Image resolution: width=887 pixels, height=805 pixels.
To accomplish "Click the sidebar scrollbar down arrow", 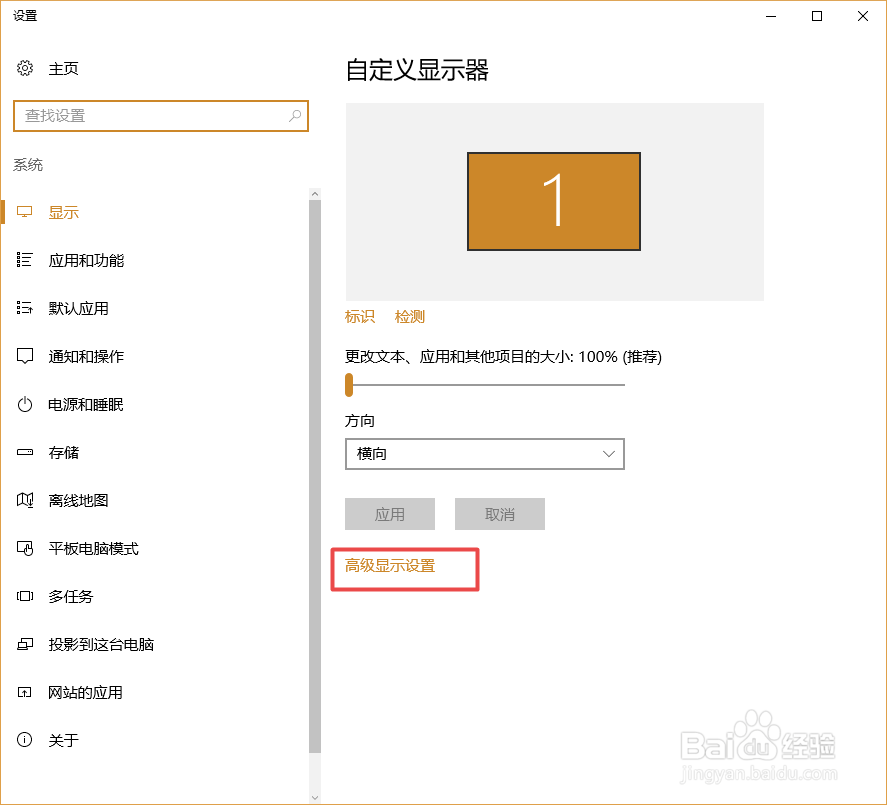I will click(x=315, y=798).
